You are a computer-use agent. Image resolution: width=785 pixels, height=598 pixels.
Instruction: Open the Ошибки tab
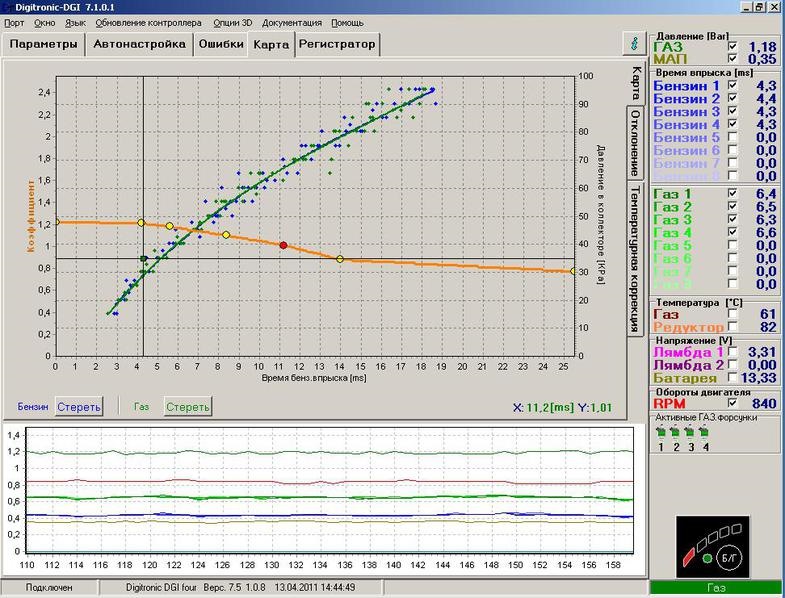pos(221,44)
